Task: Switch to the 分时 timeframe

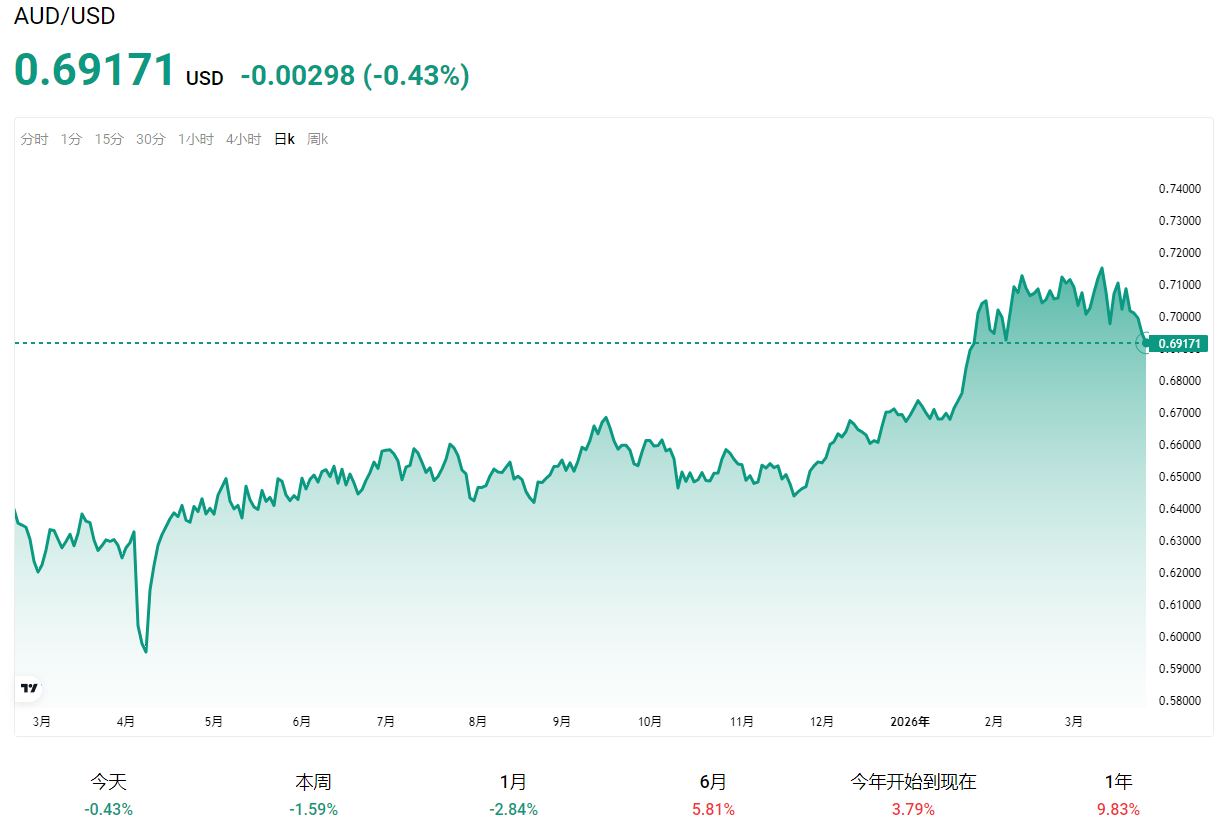Action: 34,140
